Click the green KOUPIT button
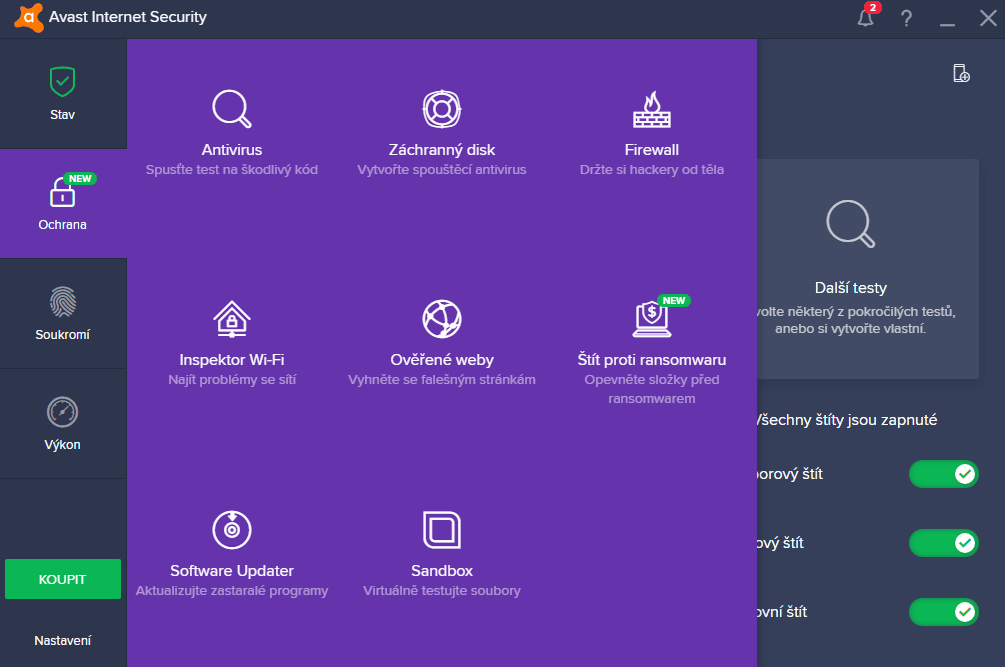 63,579
